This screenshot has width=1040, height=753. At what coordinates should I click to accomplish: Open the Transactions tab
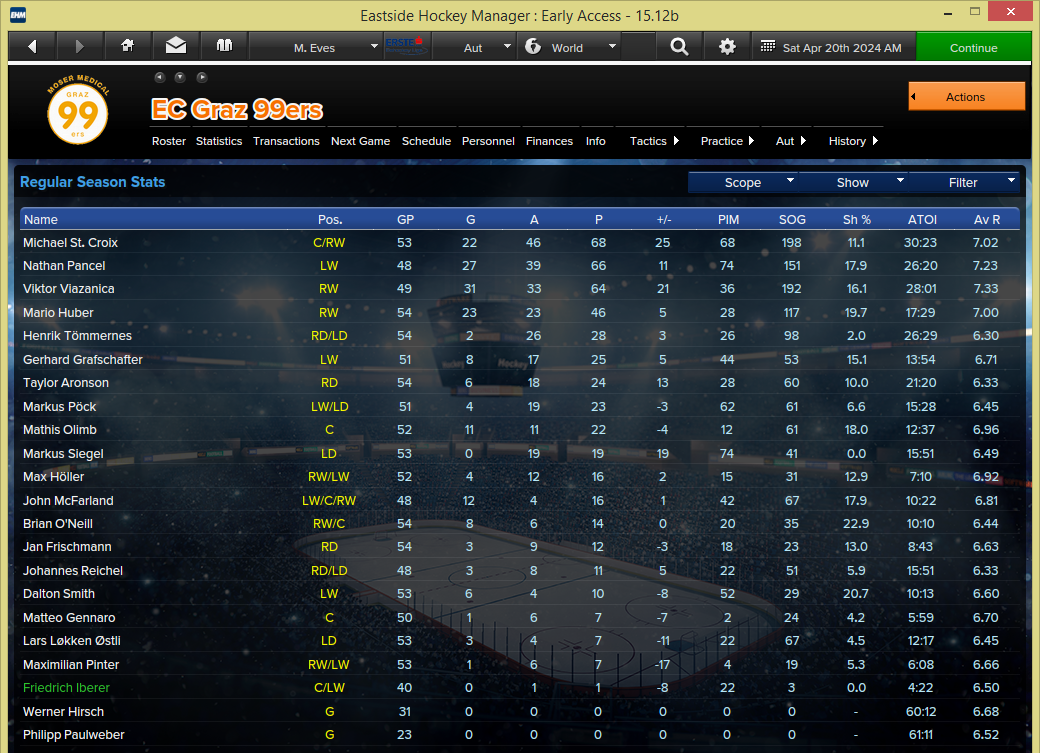[x=286, y=141]
